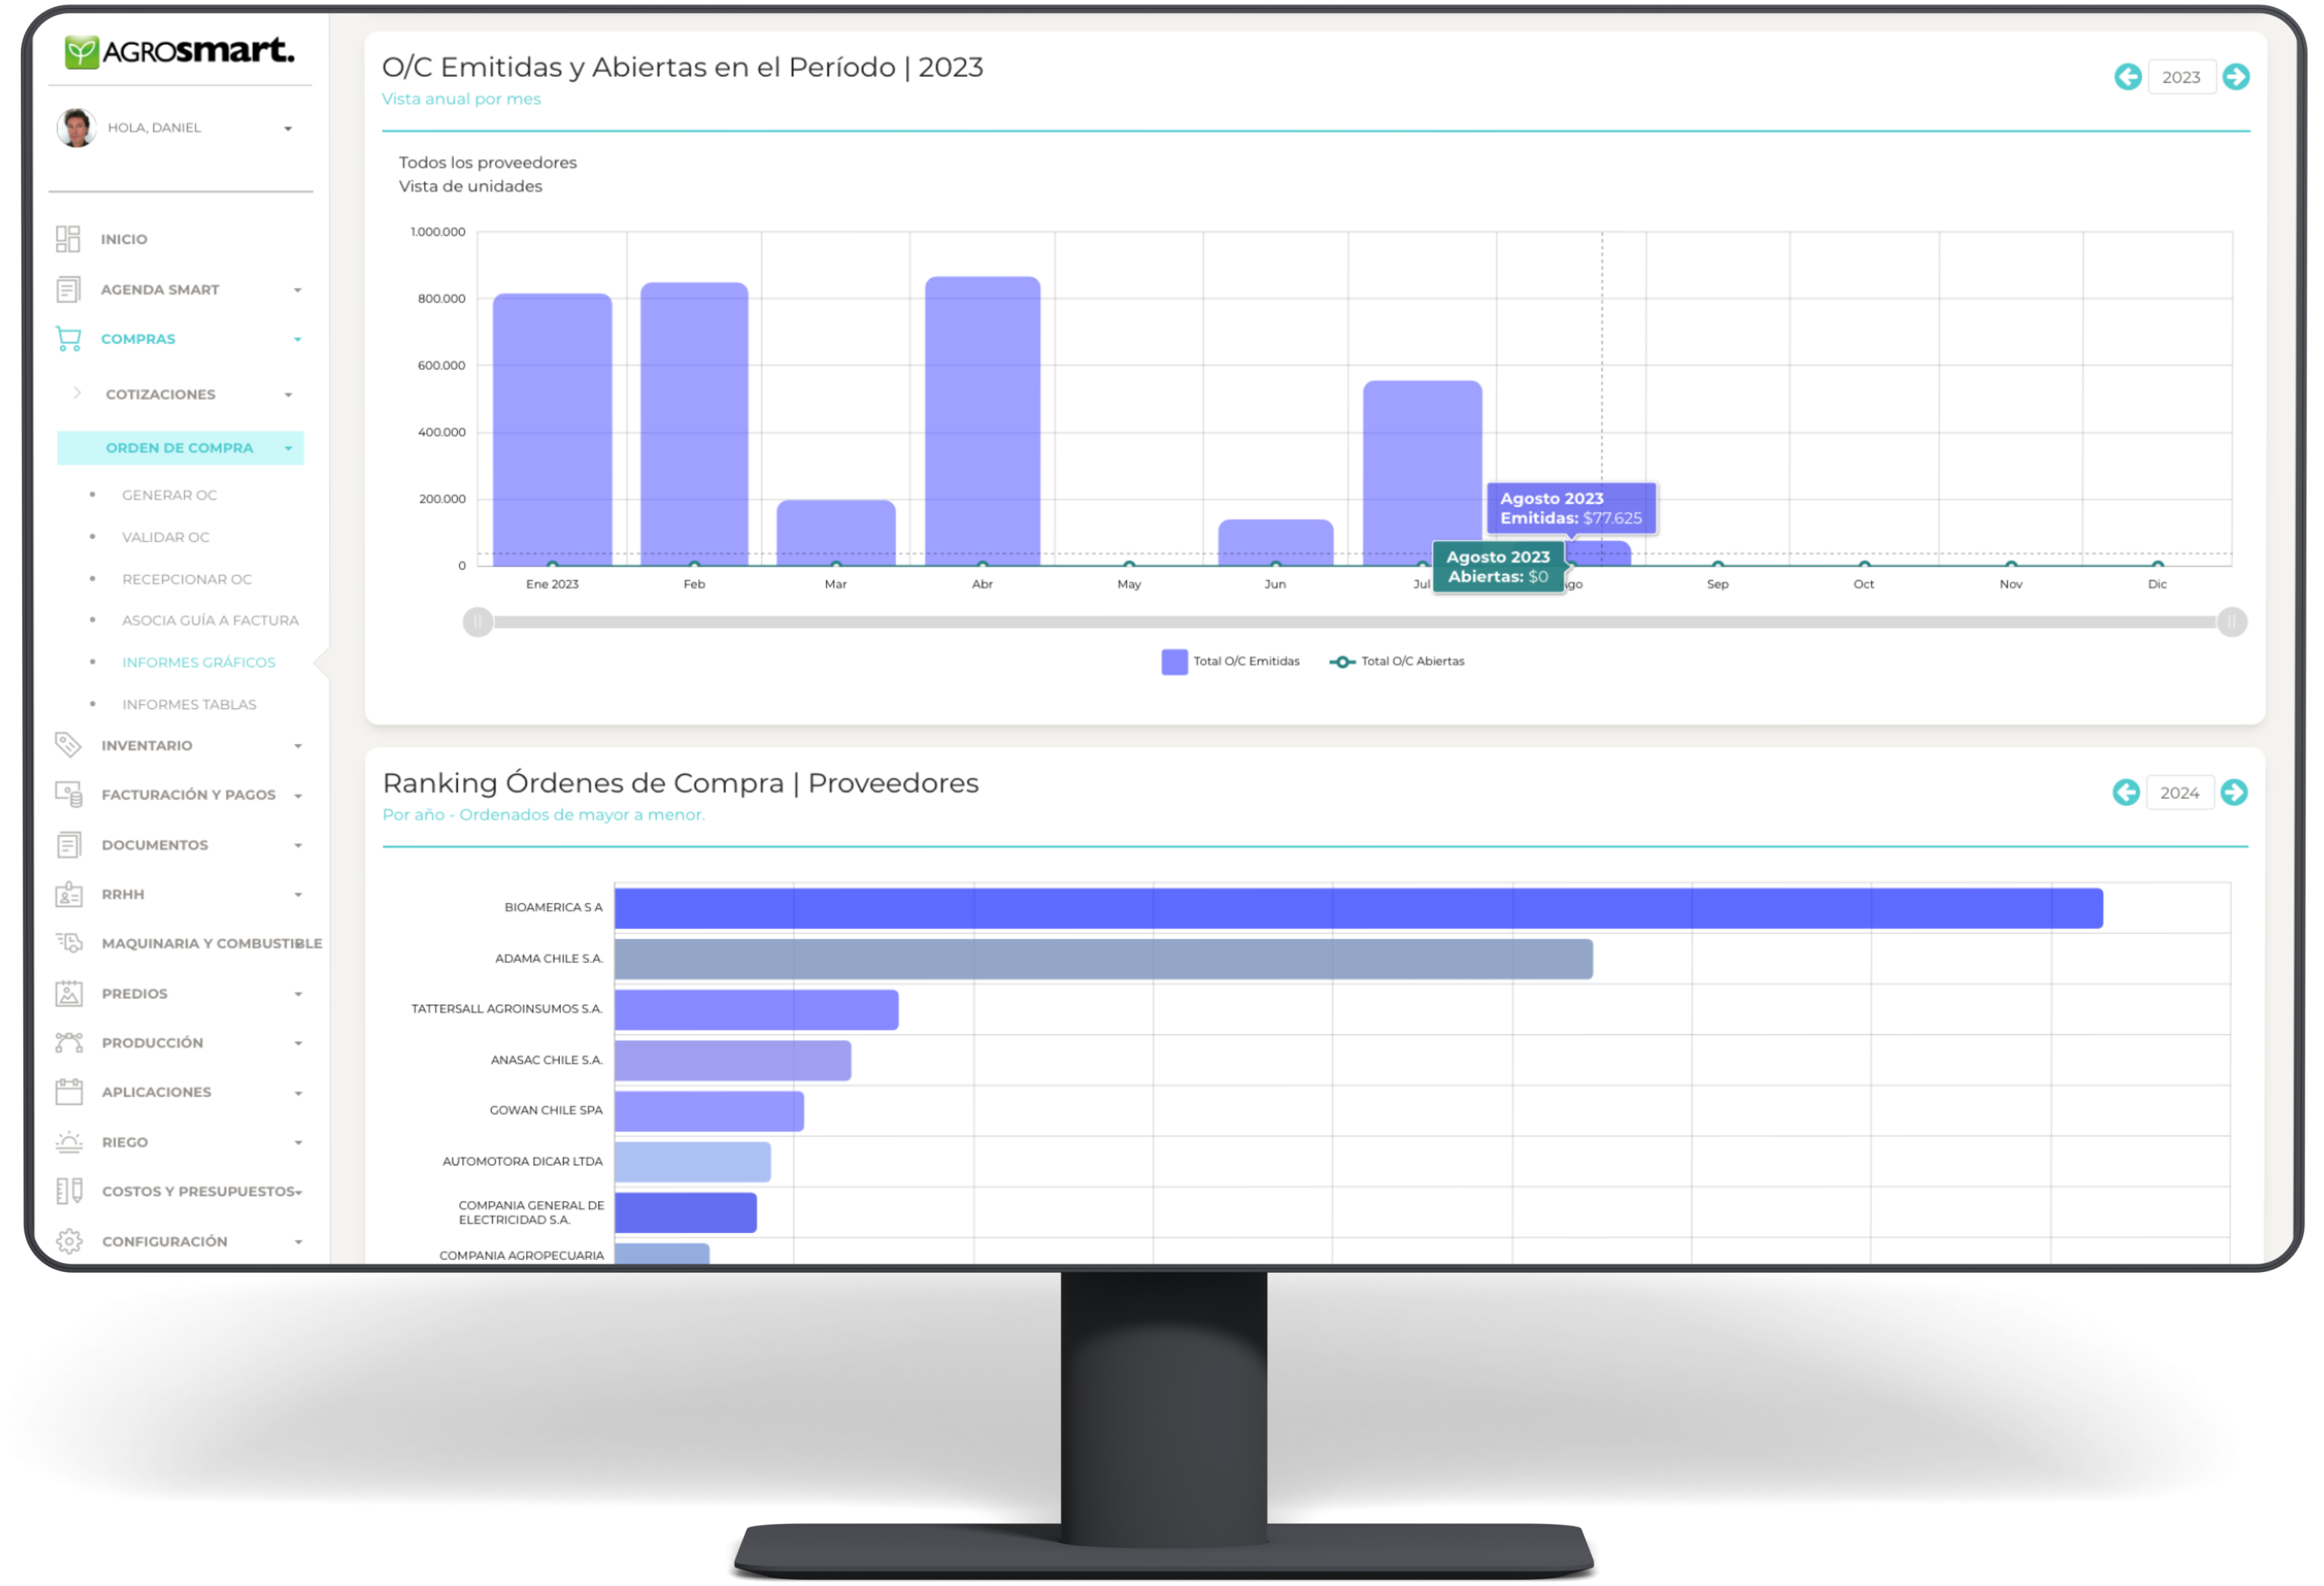Open Recepcionar OC link
2324x1586 pixels.
click(187, 579)
